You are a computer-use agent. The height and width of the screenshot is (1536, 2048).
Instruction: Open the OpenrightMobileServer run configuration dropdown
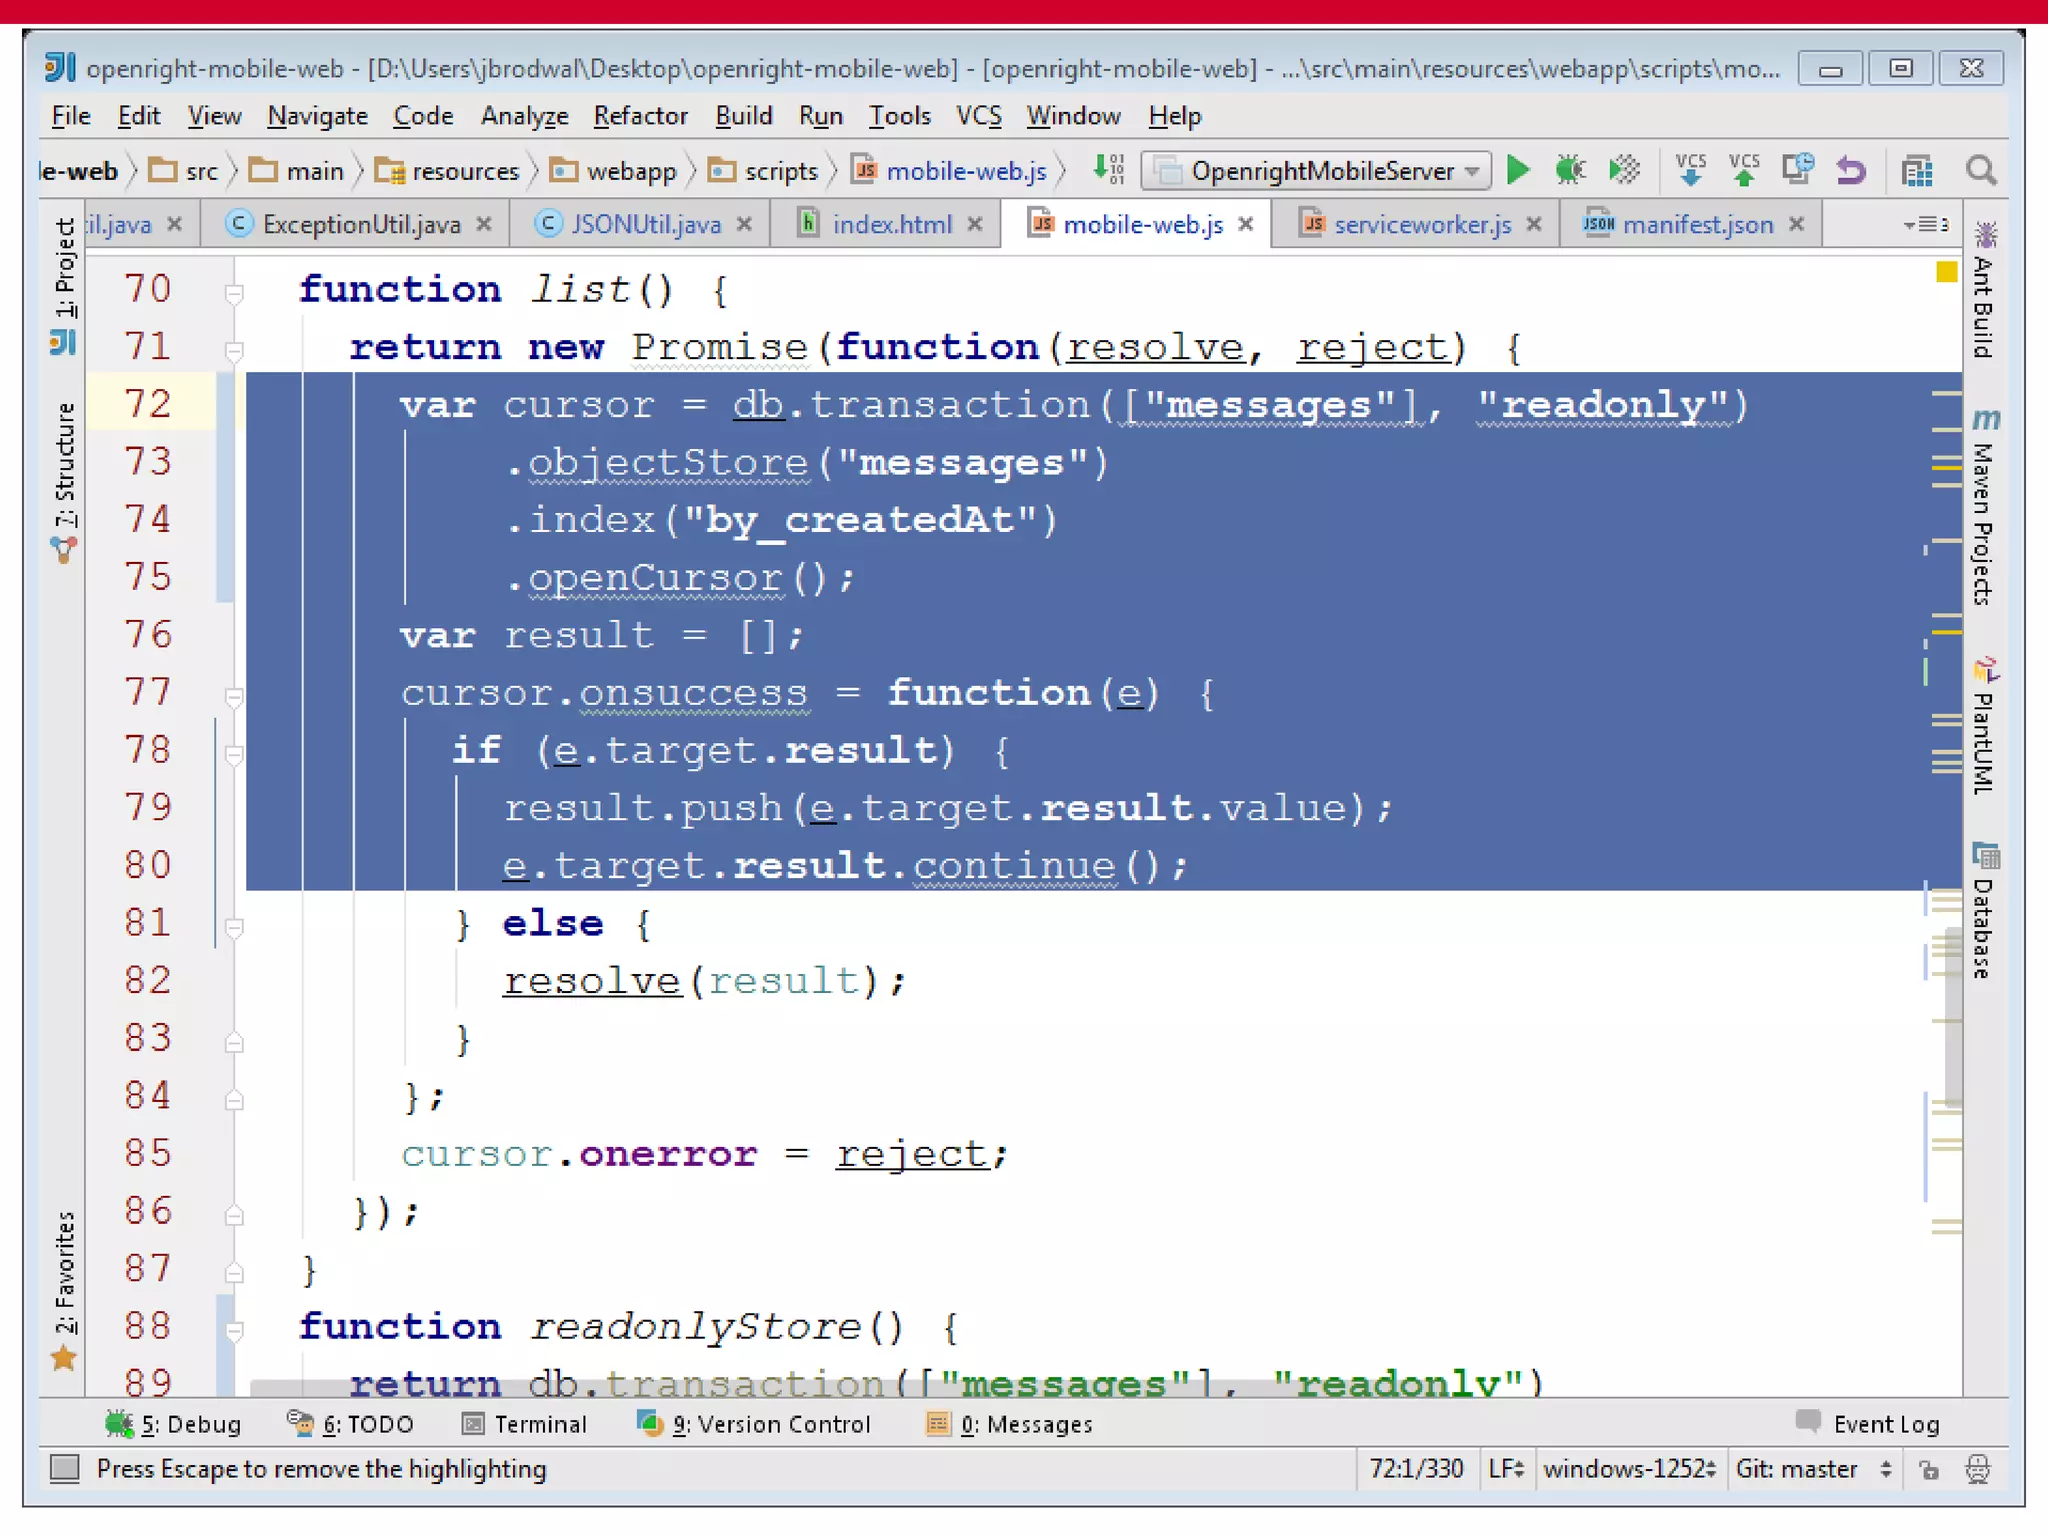[x=1315, y=171]
